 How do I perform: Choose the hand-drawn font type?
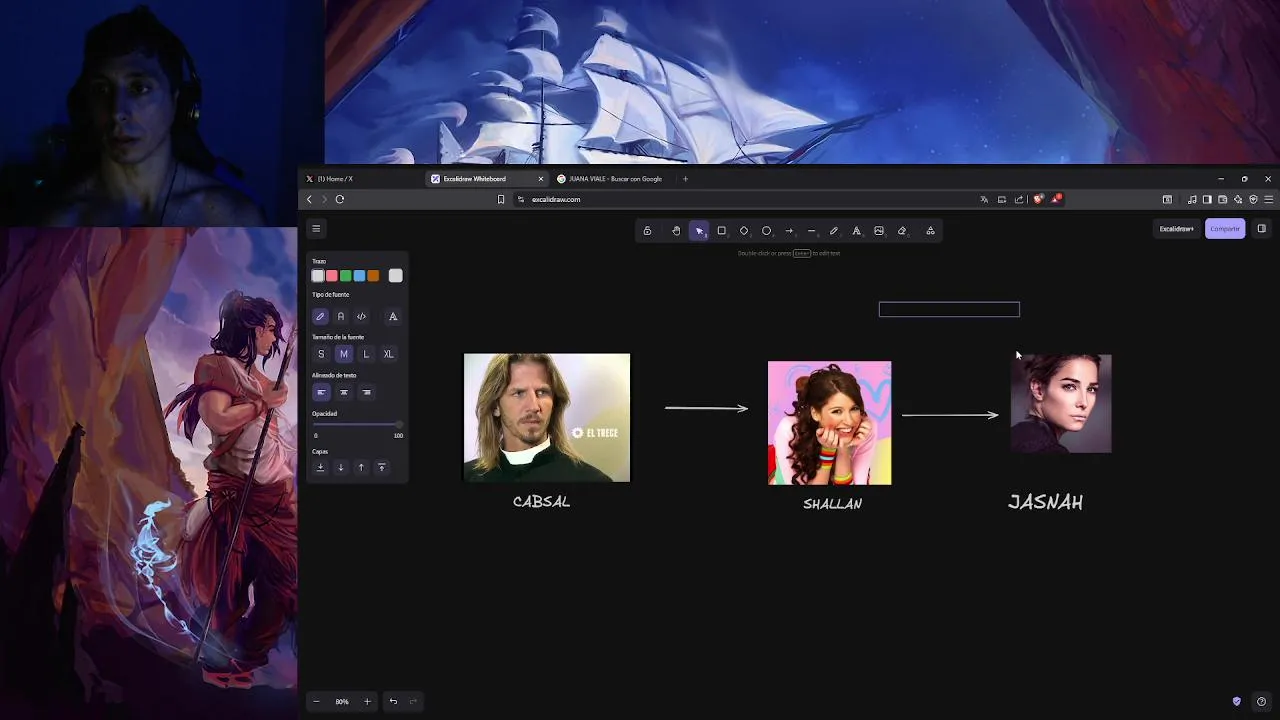point(320,317)
